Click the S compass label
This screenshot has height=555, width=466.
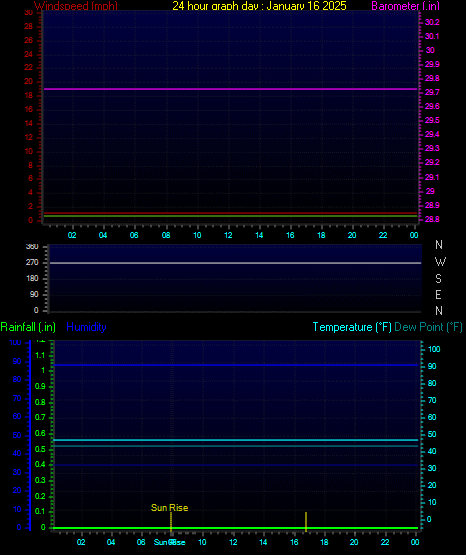(438, 279)
